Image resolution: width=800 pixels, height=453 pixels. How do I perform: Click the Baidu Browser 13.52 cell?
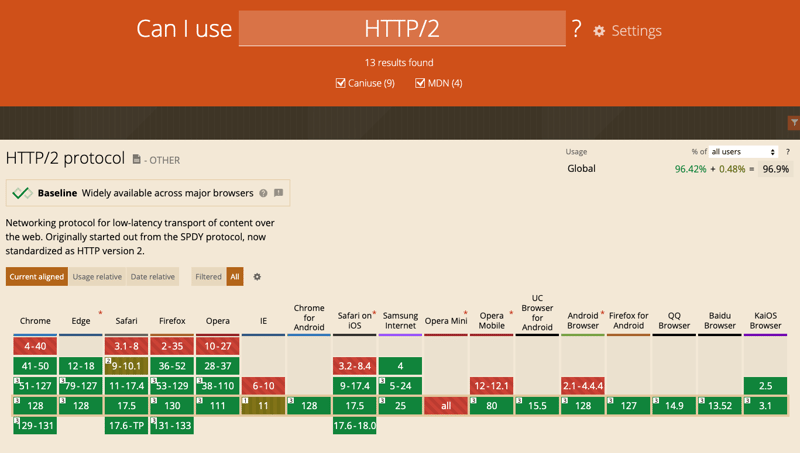[x=720, y=406]
